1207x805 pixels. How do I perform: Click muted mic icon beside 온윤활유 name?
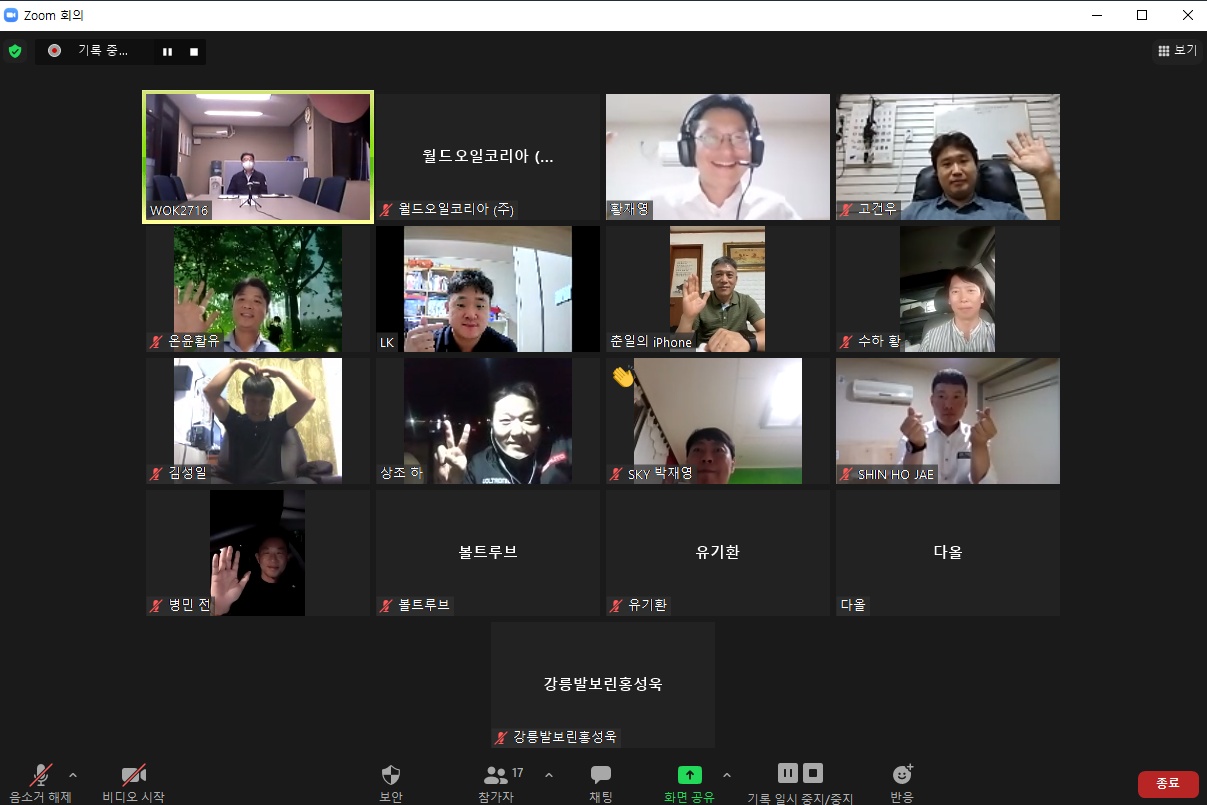[157, 342]
